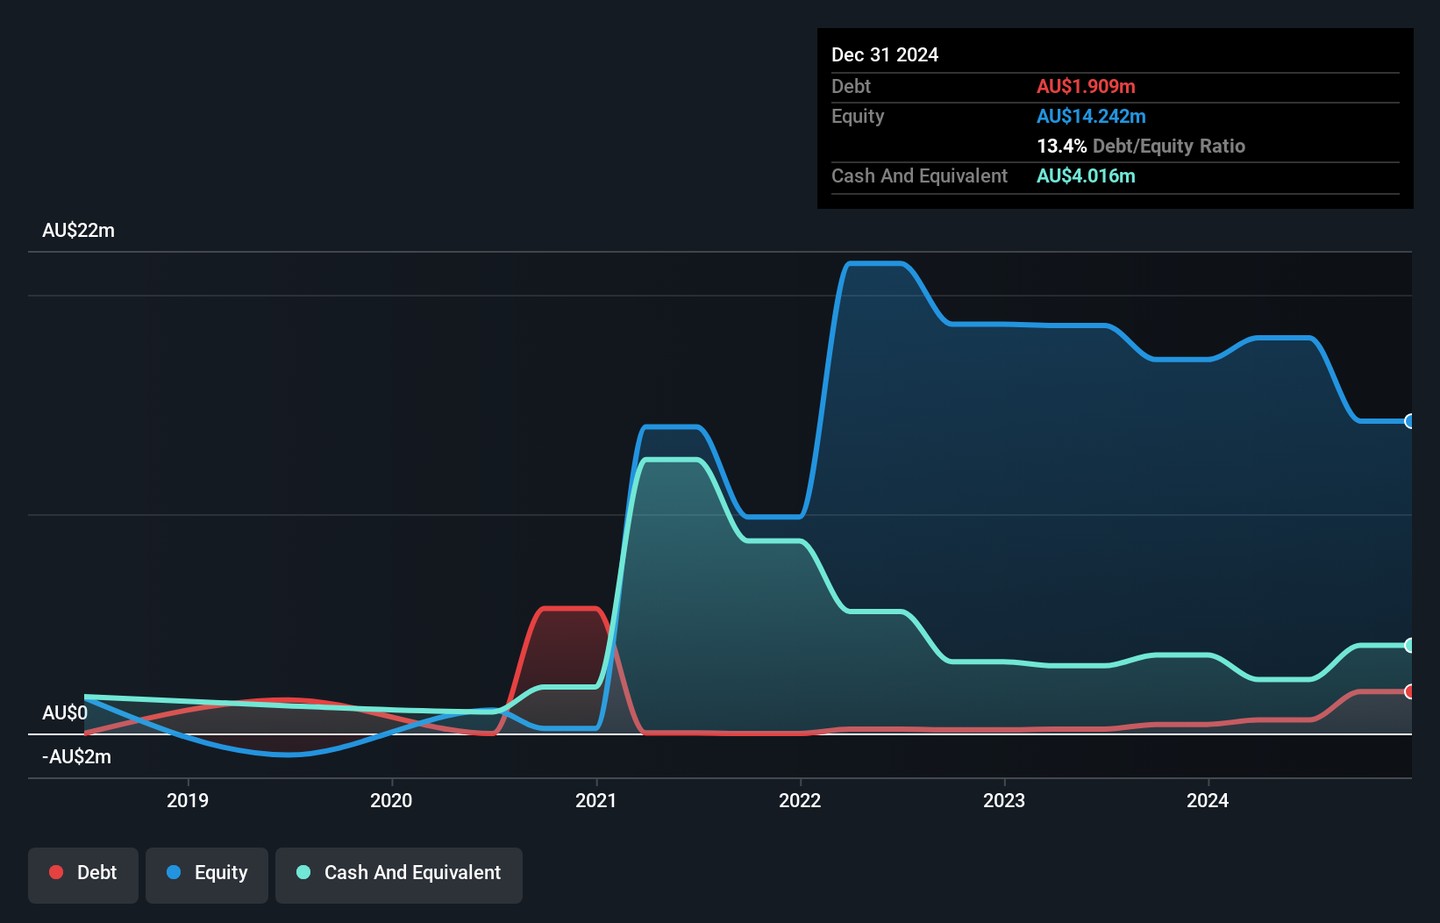Click the teal Cash endpoint marker on the chart
The height and width of the screenshot is (923, 1440).
[x=1409, y=645]
